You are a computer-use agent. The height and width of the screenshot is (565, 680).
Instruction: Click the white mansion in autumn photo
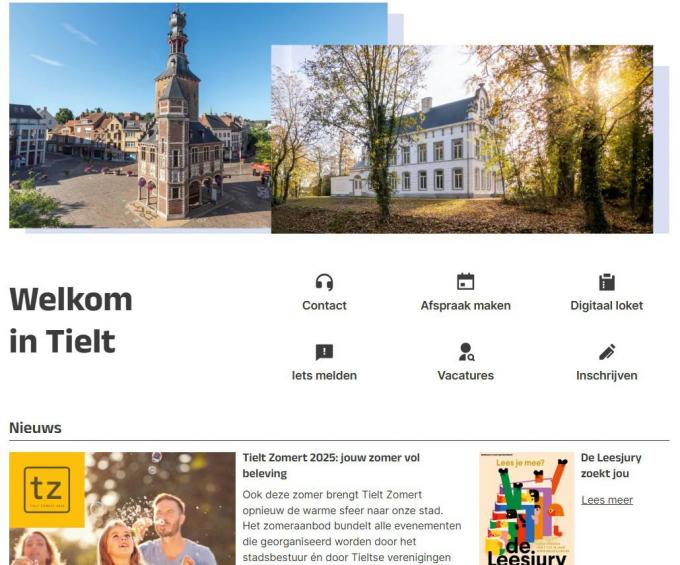(x=462, y=139)
